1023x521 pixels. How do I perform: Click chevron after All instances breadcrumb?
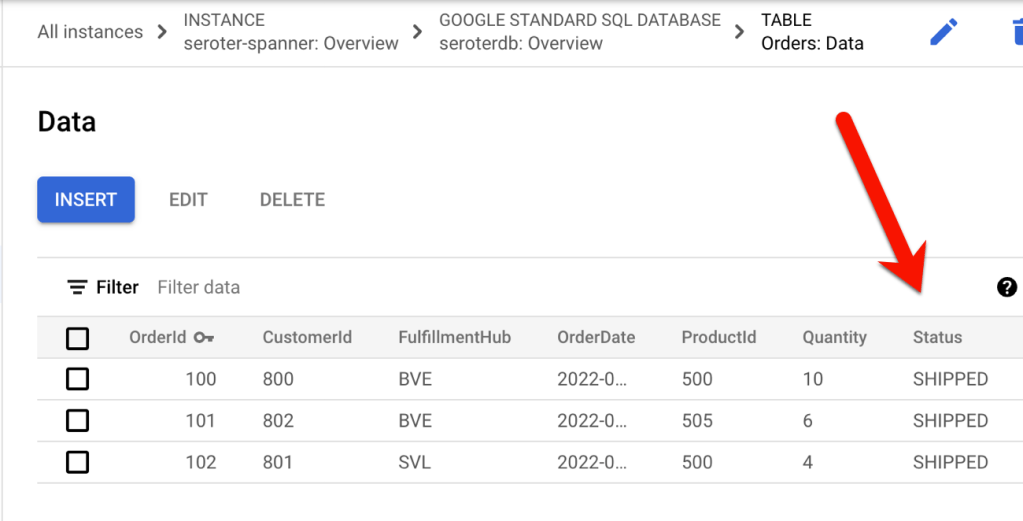163,32
